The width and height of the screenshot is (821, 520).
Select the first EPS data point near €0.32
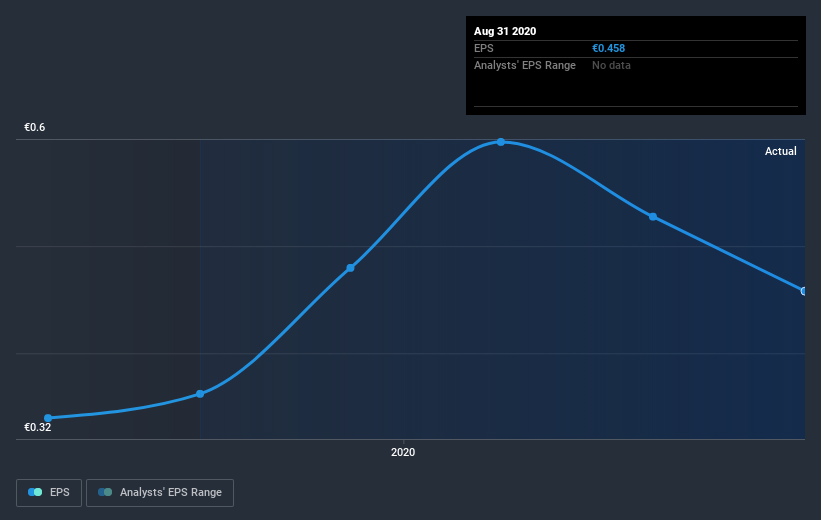48,418
